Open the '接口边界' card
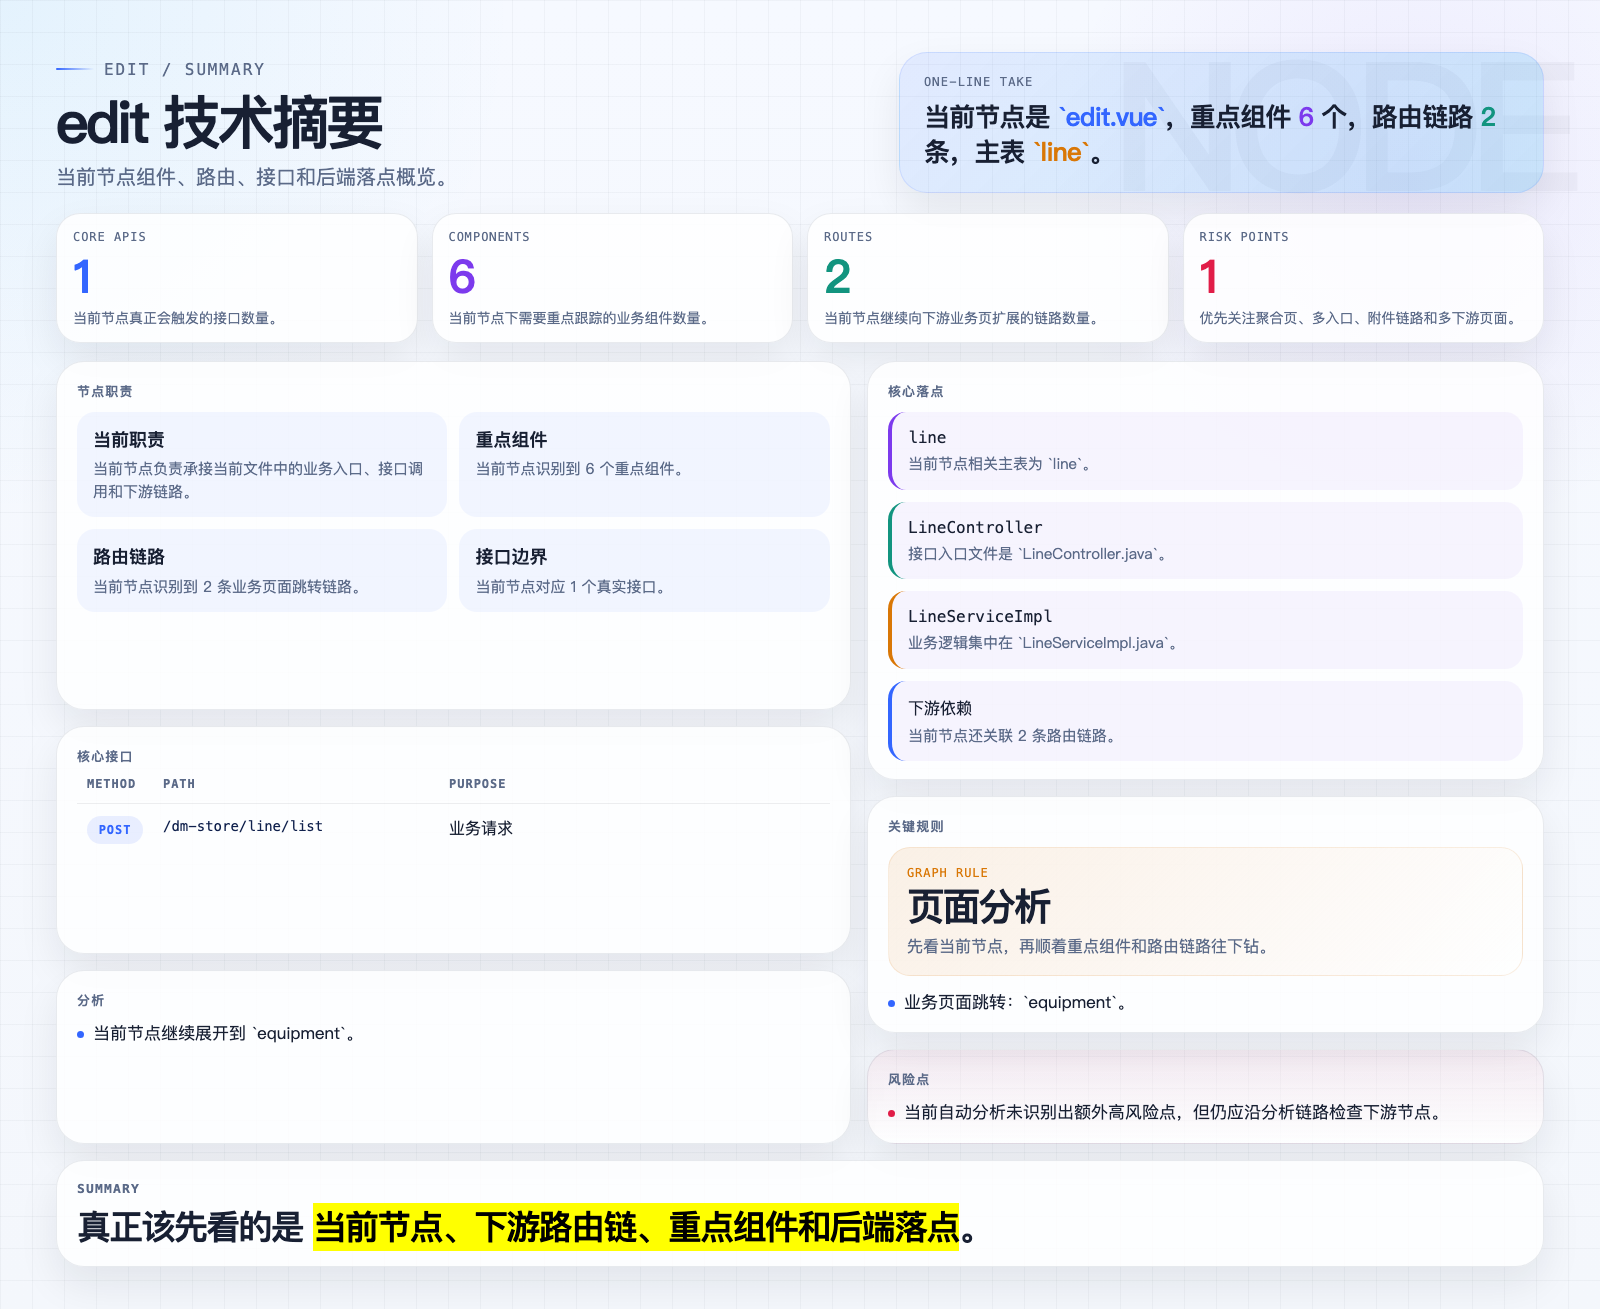The width and height of the screenshot is (1600, 1309). tap(644, 570)
